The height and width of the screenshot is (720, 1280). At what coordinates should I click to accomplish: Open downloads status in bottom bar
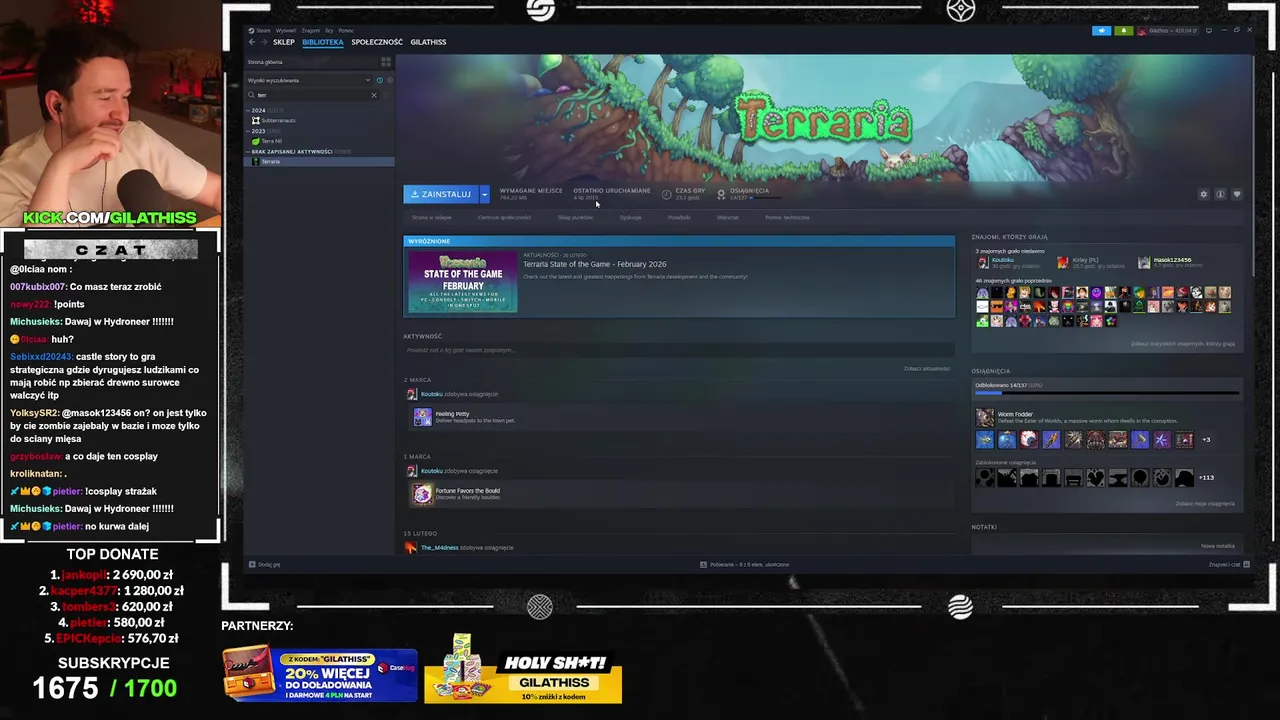[746, 565]
